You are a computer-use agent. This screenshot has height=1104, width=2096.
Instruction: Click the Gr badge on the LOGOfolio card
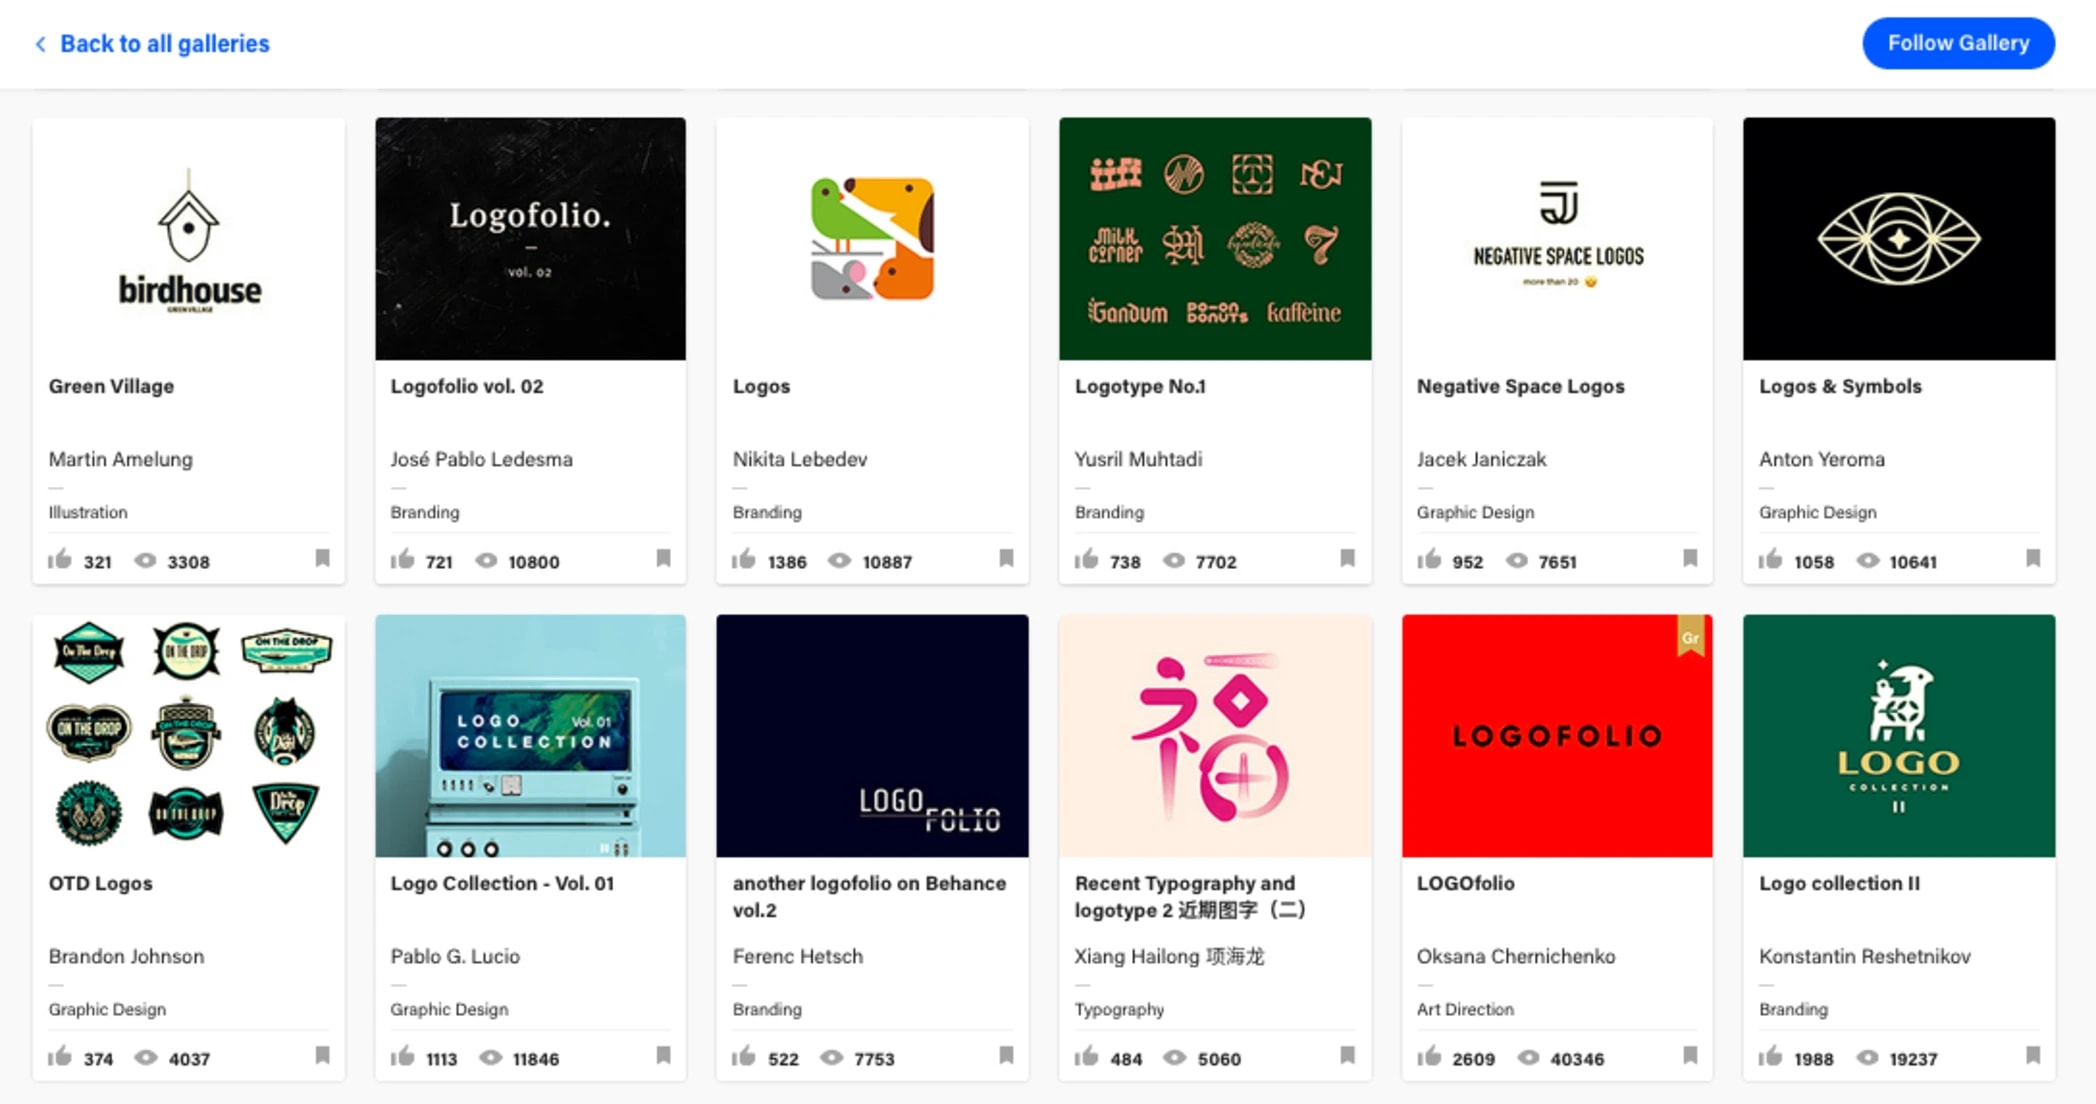(1690, 637)
